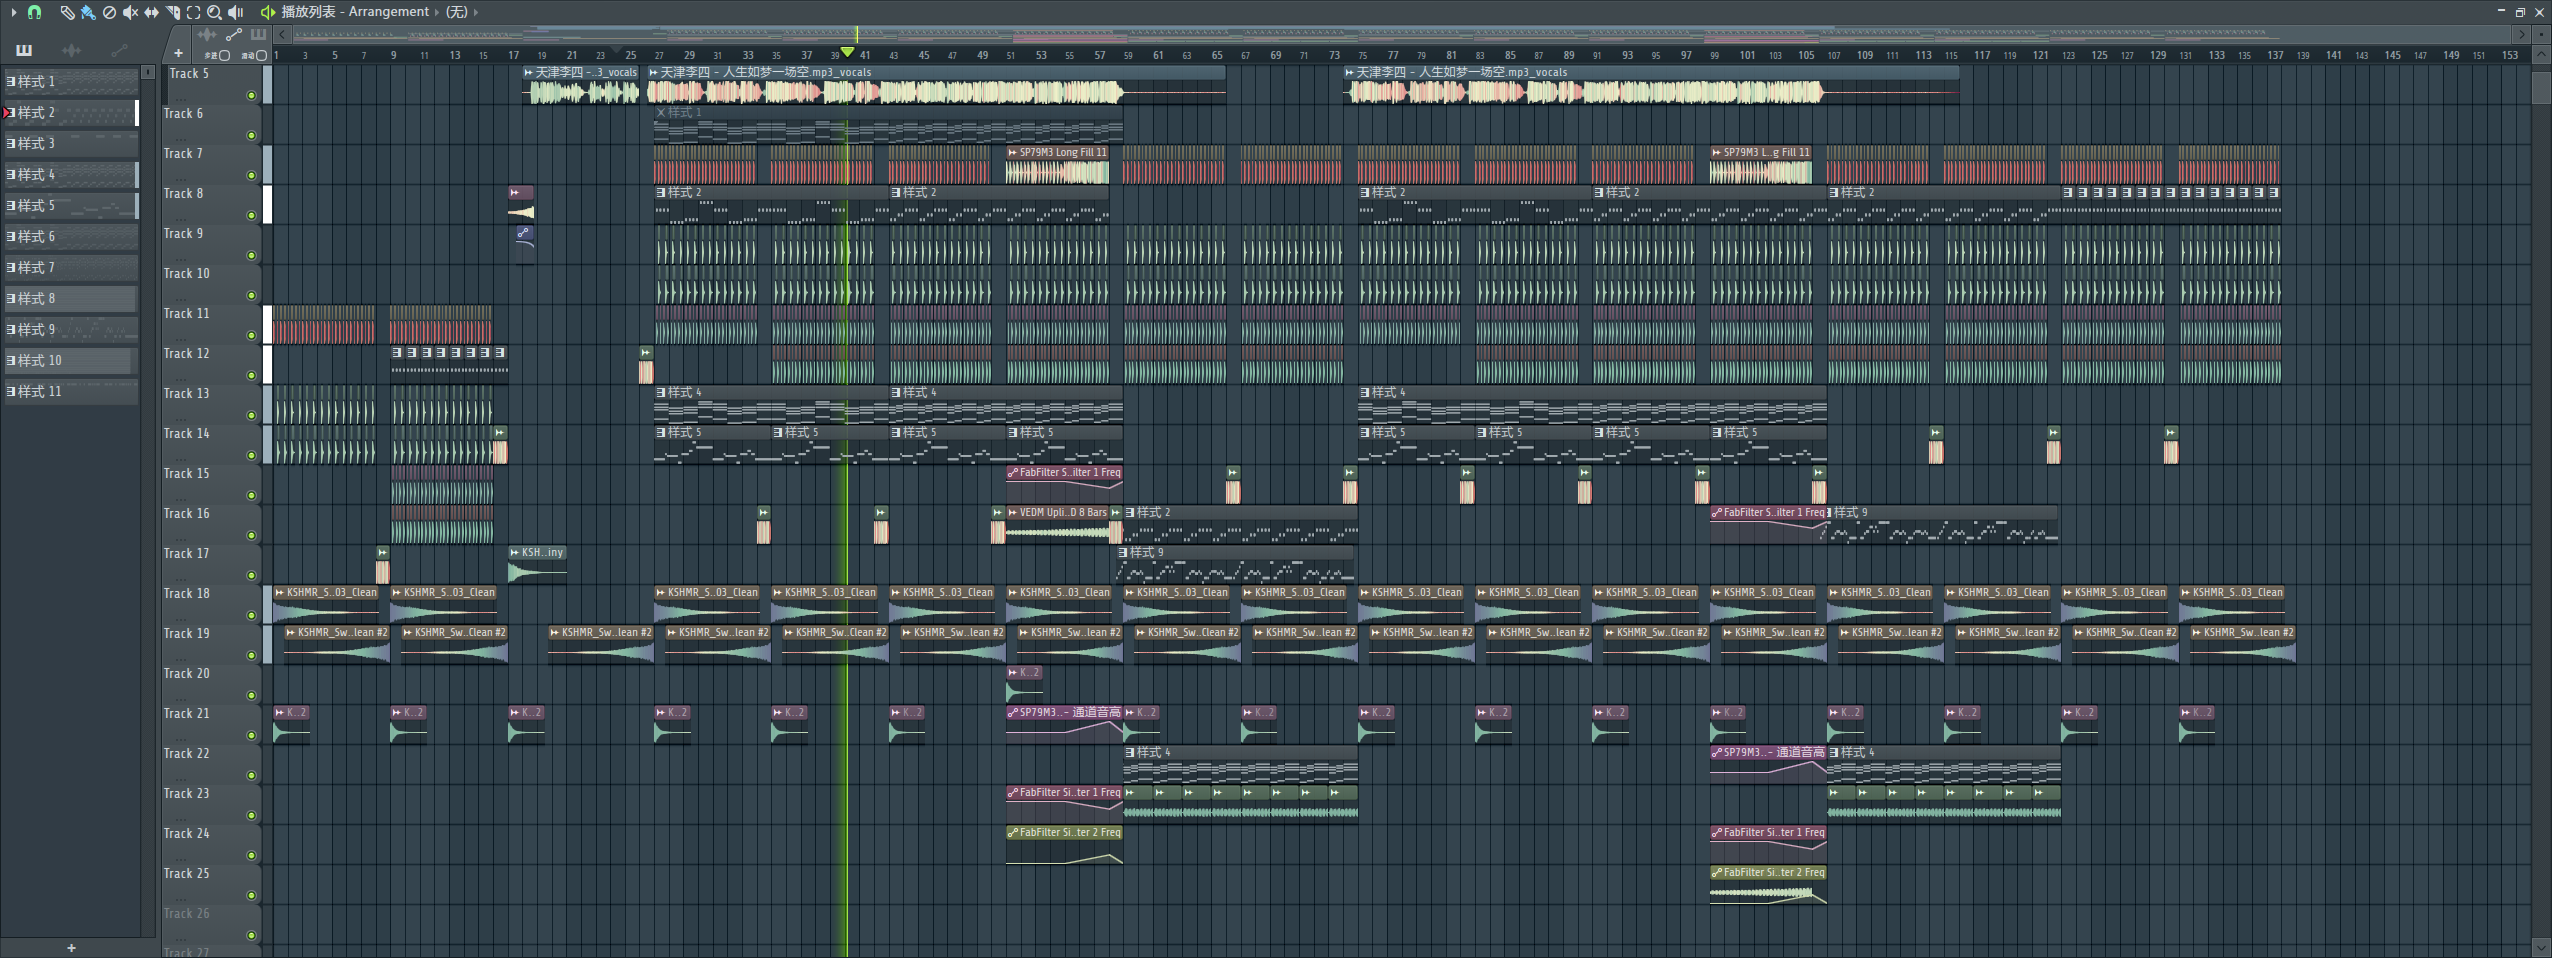Select the Zoom magnifier tool
The image size is (2552, 958).
pos(214,12)
